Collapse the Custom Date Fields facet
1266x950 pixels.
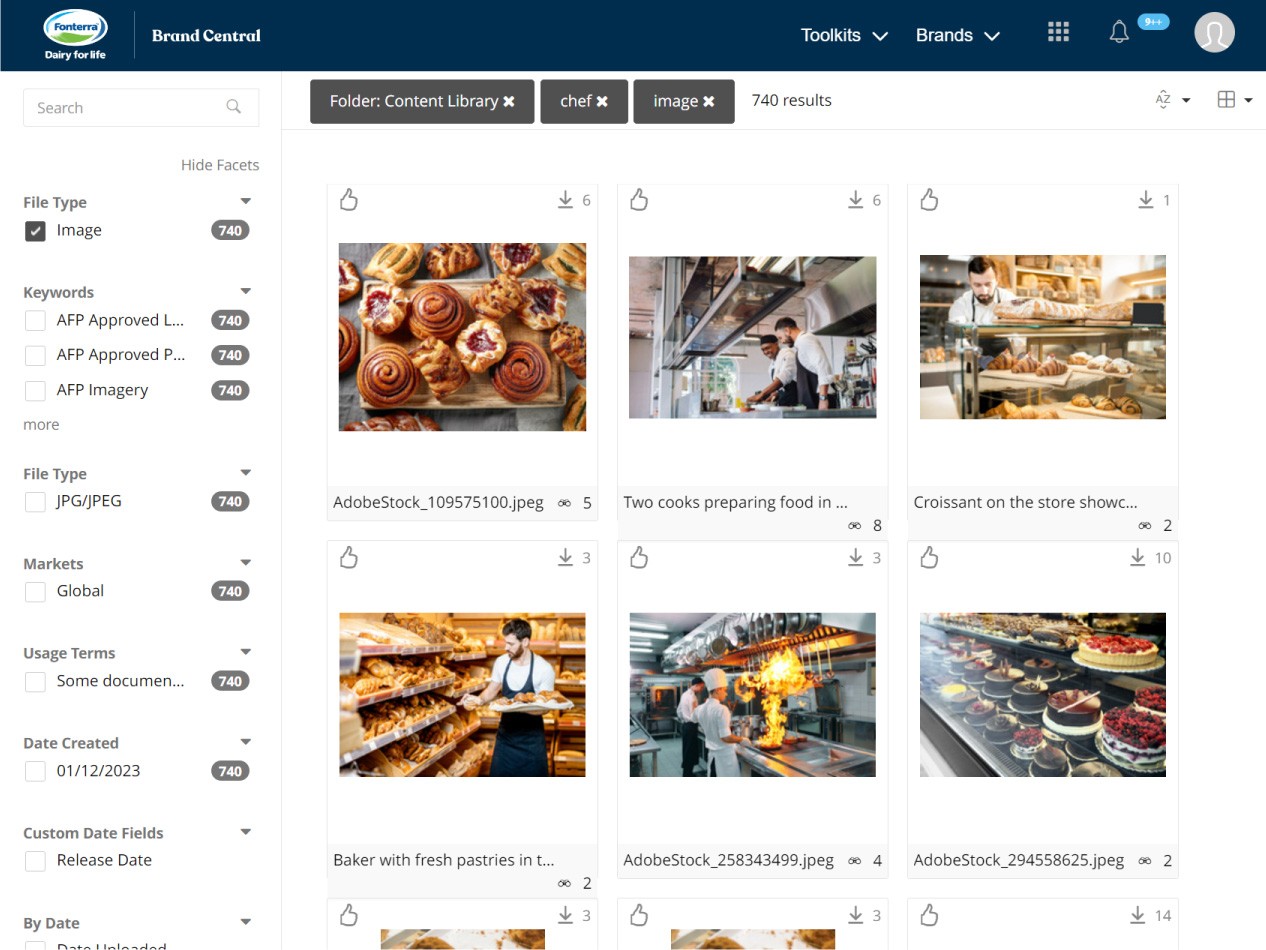246,832
